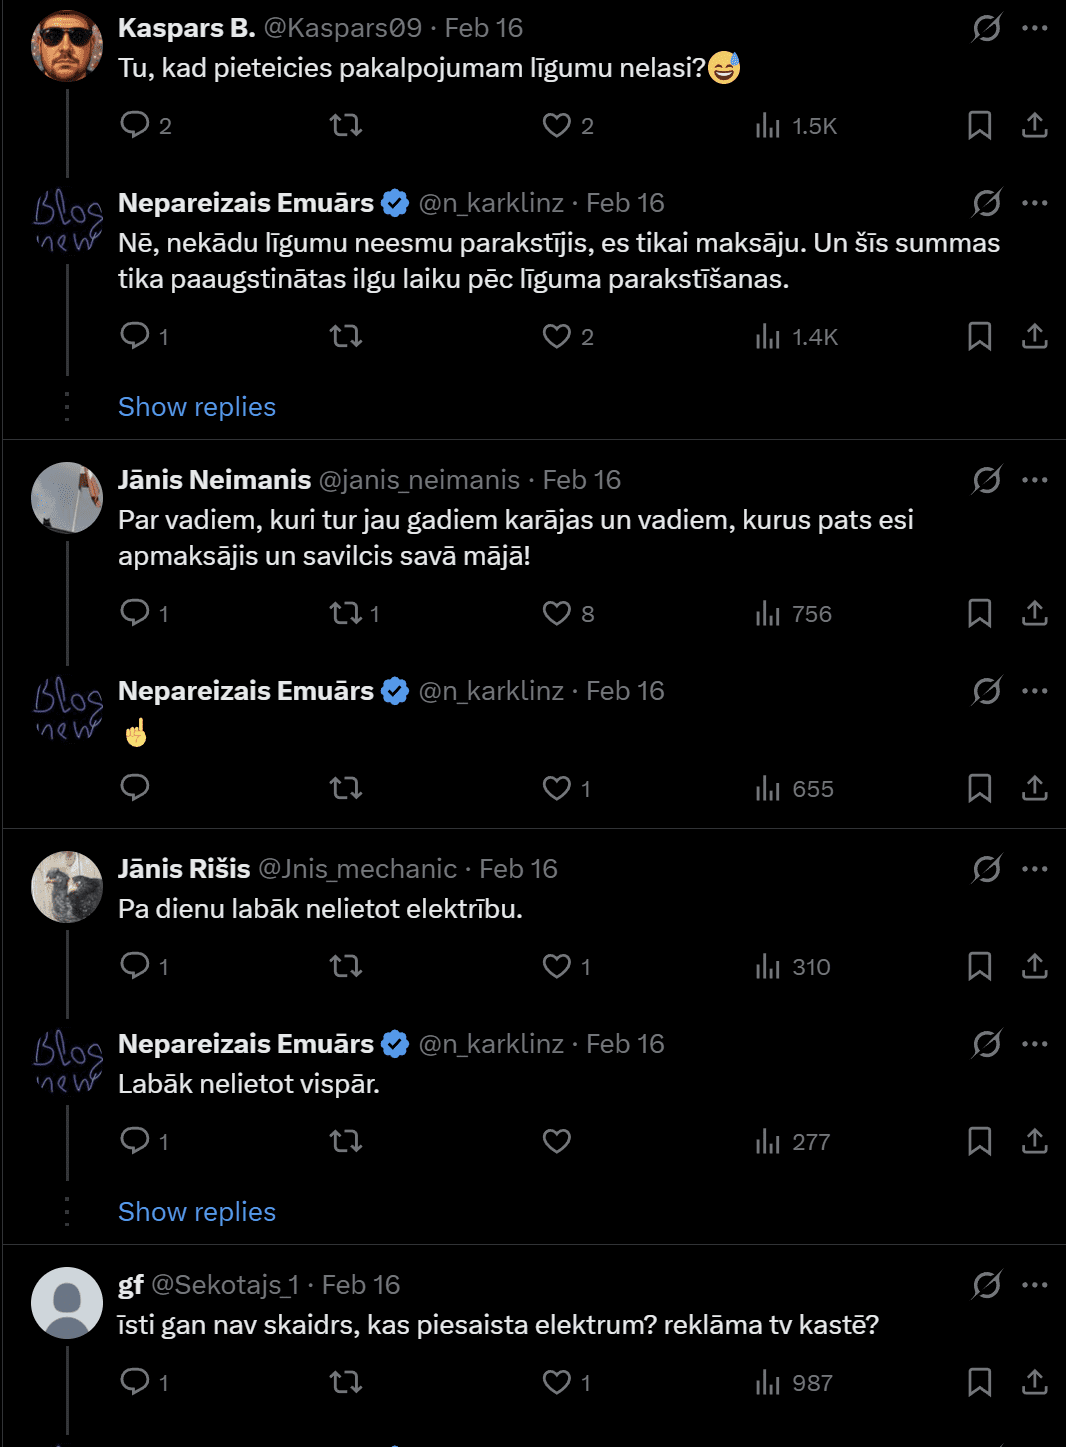
Task: Retweet Jānis Rišis' electricity tweet
Action: [346, 966]
